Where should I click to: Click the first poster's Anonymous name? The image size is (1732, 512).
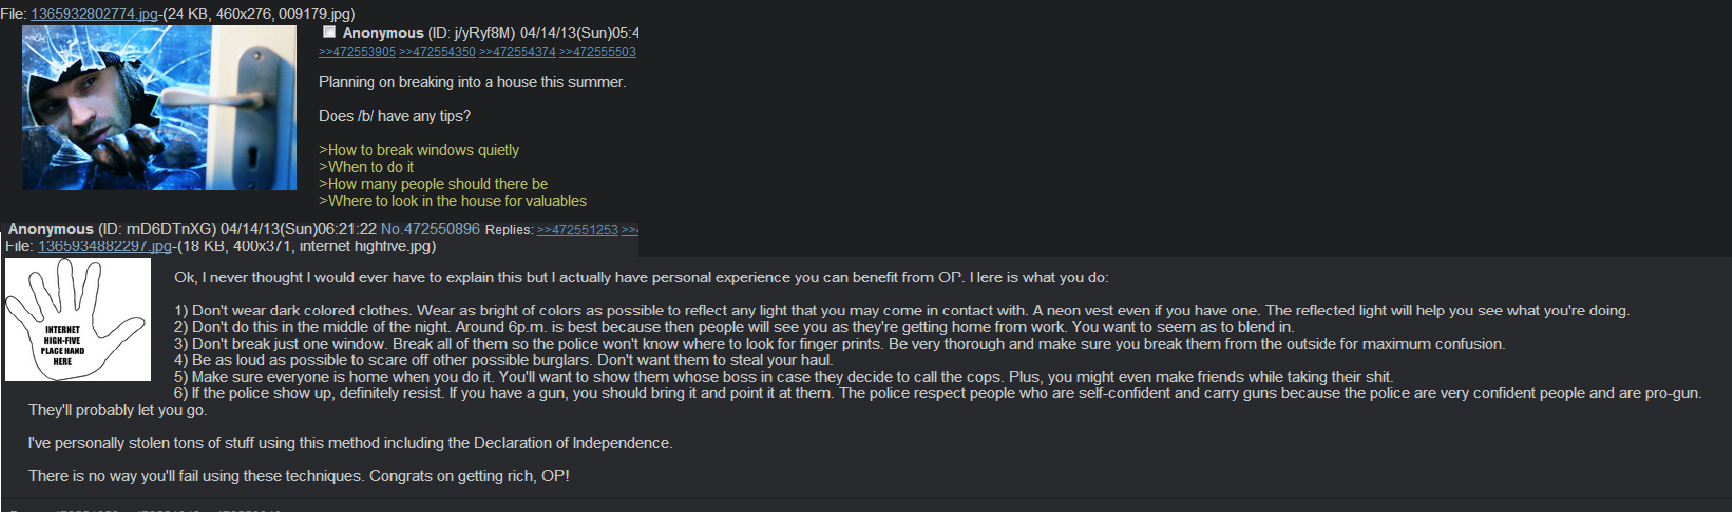pyautogui.click(x=383, y=33)
